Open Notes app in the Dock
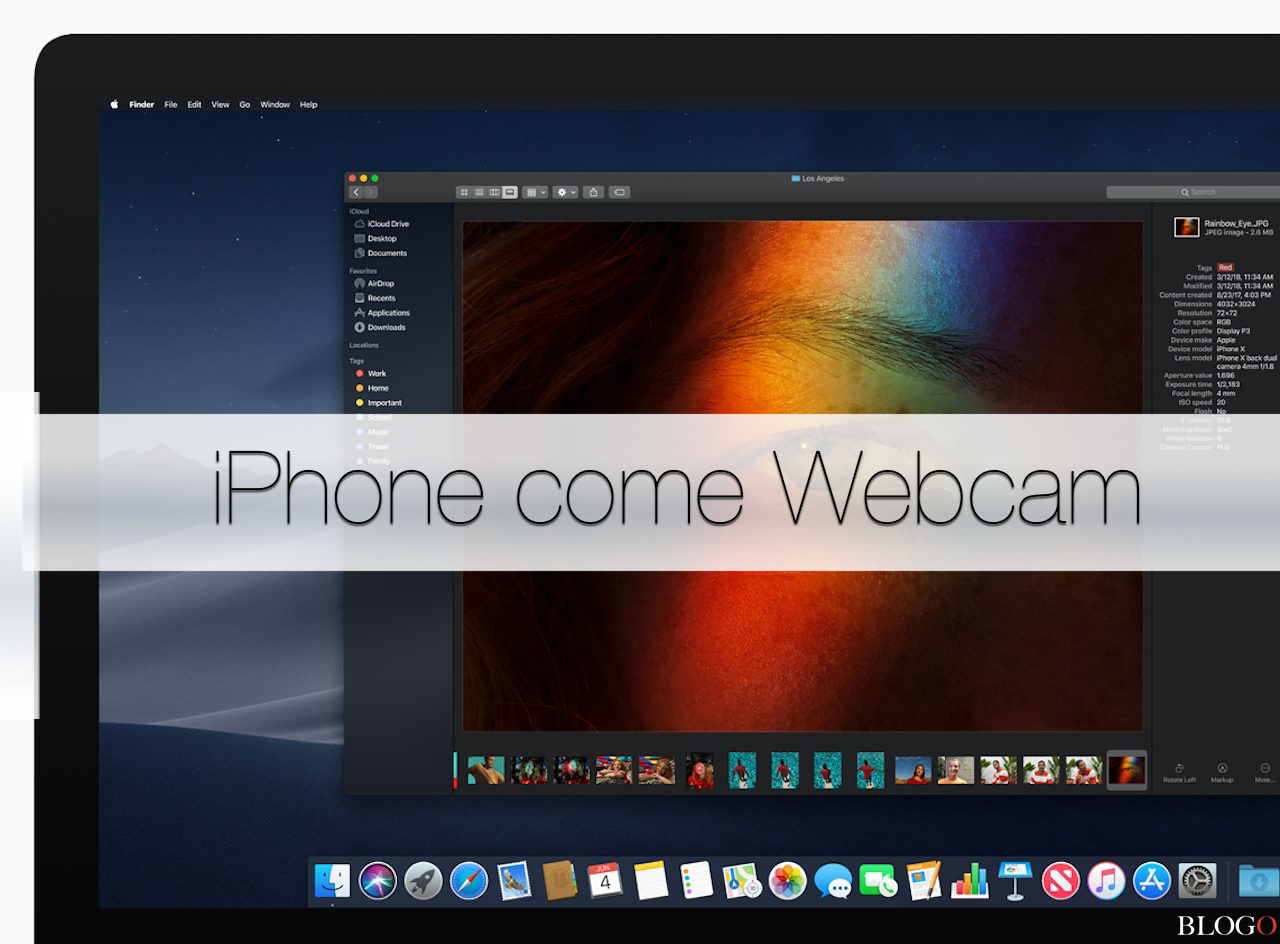This screenshot has width=1280, height=944. [x=651, y=881]
